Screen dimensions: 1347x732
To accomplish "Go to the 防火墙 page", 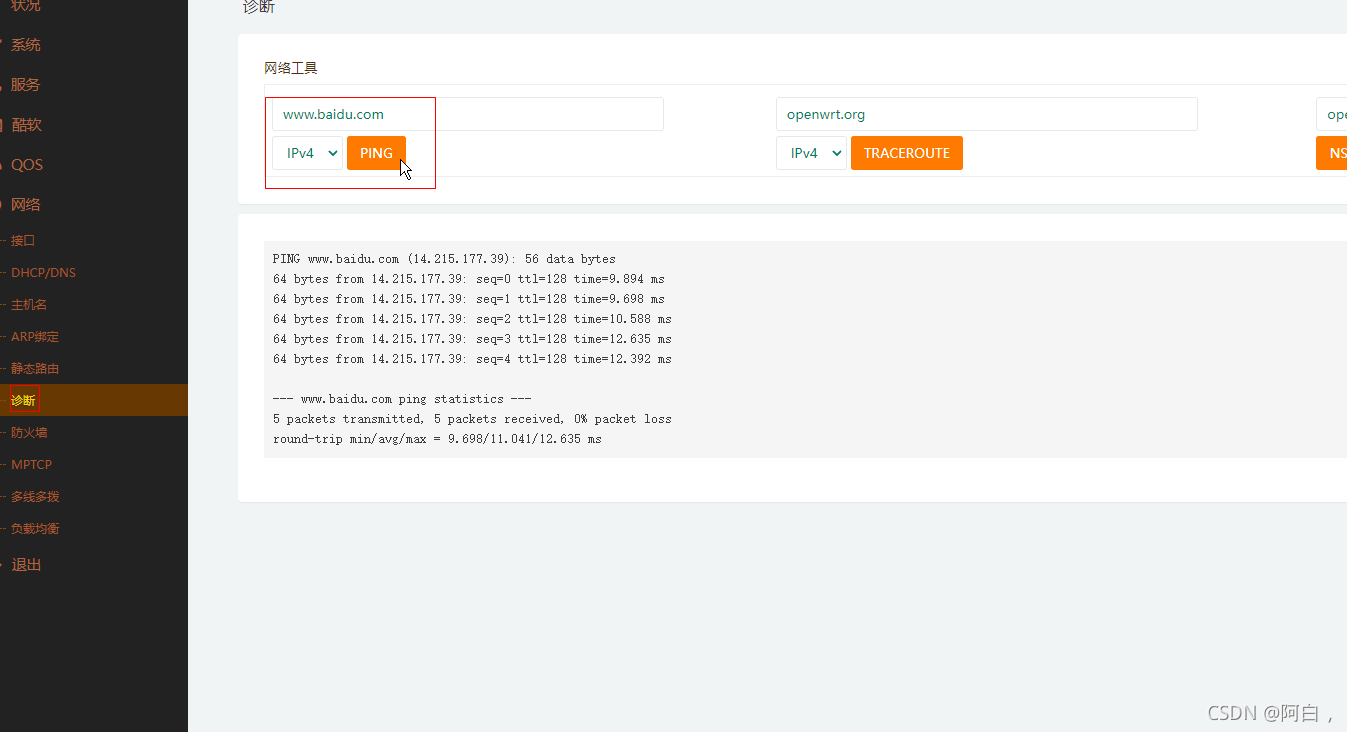I will [x=29, y=433].
